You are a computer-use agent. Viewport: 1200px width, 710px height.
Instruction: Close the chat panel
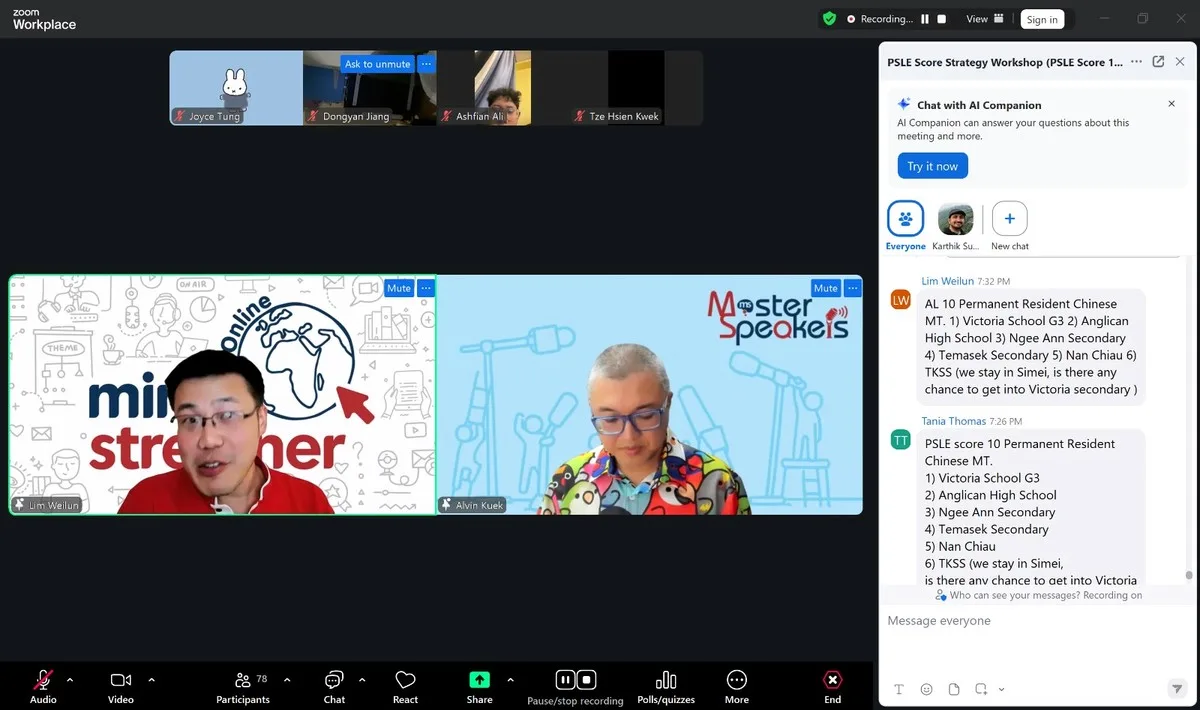[1180, 62]
